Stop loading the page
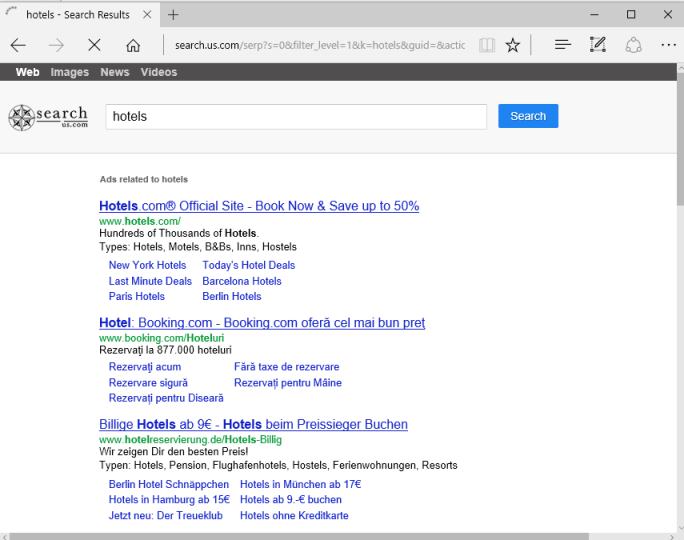The image size is (684, 540). pyautogui.click(x=94, y=45)
